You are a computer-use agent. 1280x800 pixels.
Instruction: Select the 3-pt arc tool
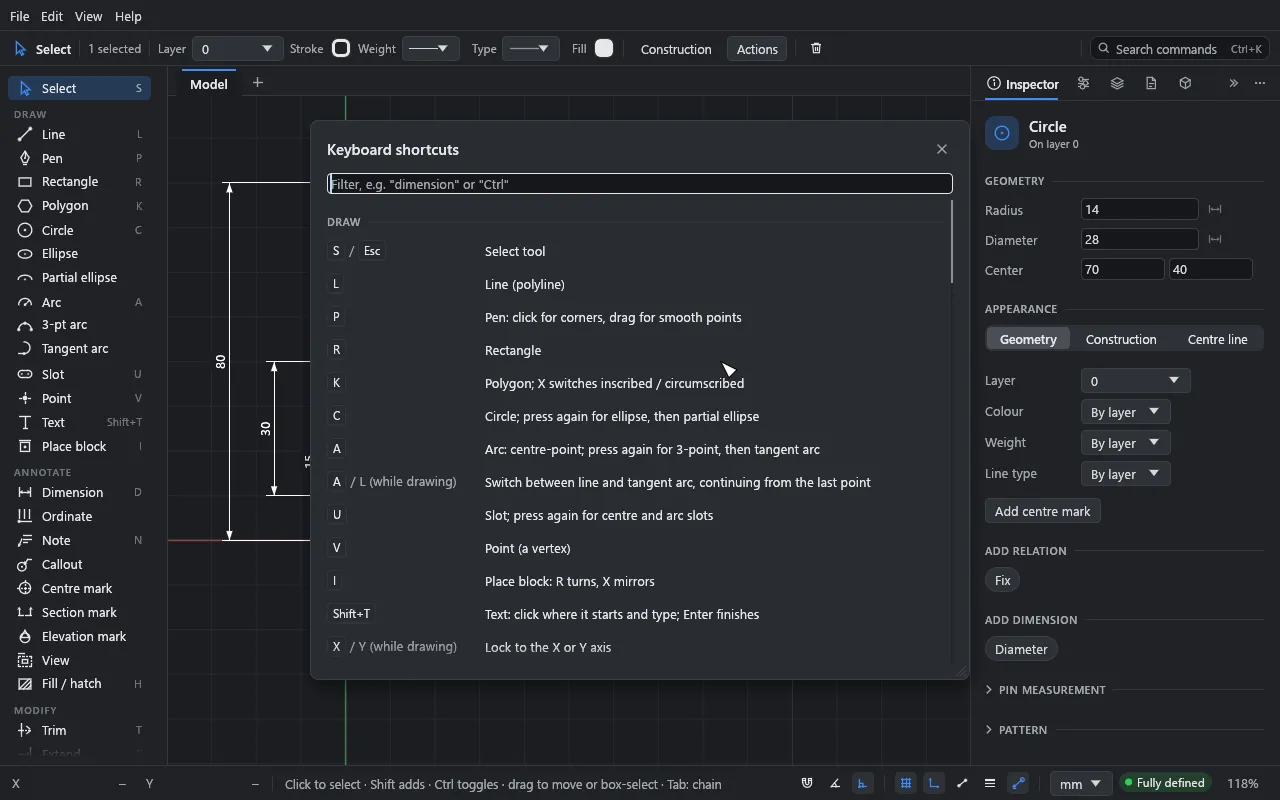[80, 325]
